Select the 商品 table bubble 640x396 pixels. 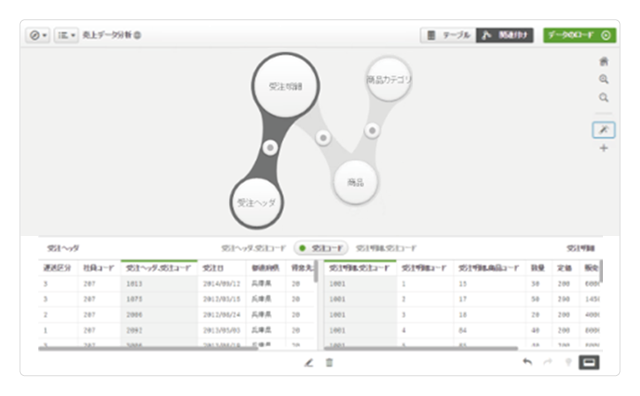tap(356, 182)
